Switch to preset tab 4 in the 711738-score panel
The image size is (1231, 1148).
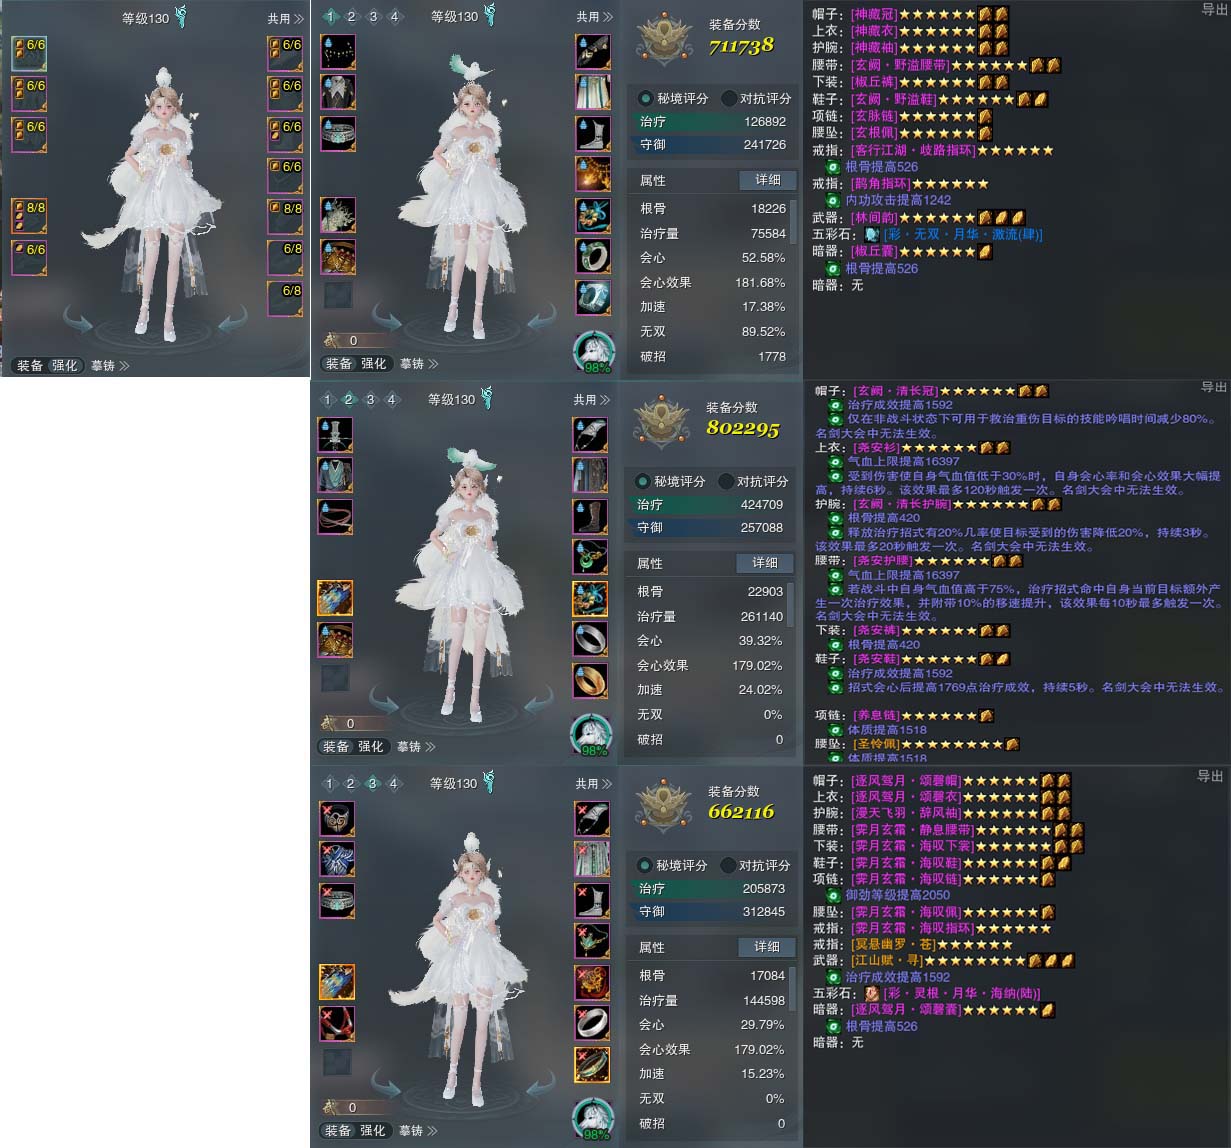(394, 16)
